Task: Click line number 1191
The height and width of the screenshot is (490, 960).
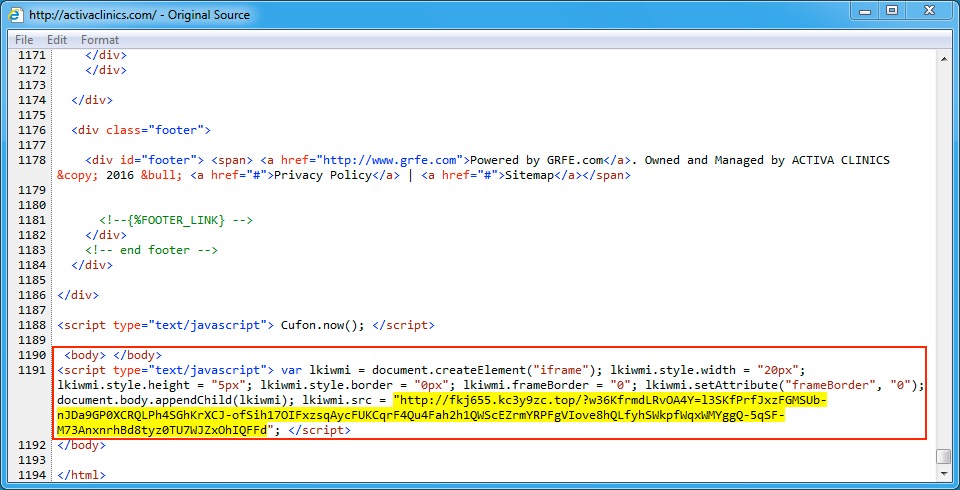Action: point(31,370)
